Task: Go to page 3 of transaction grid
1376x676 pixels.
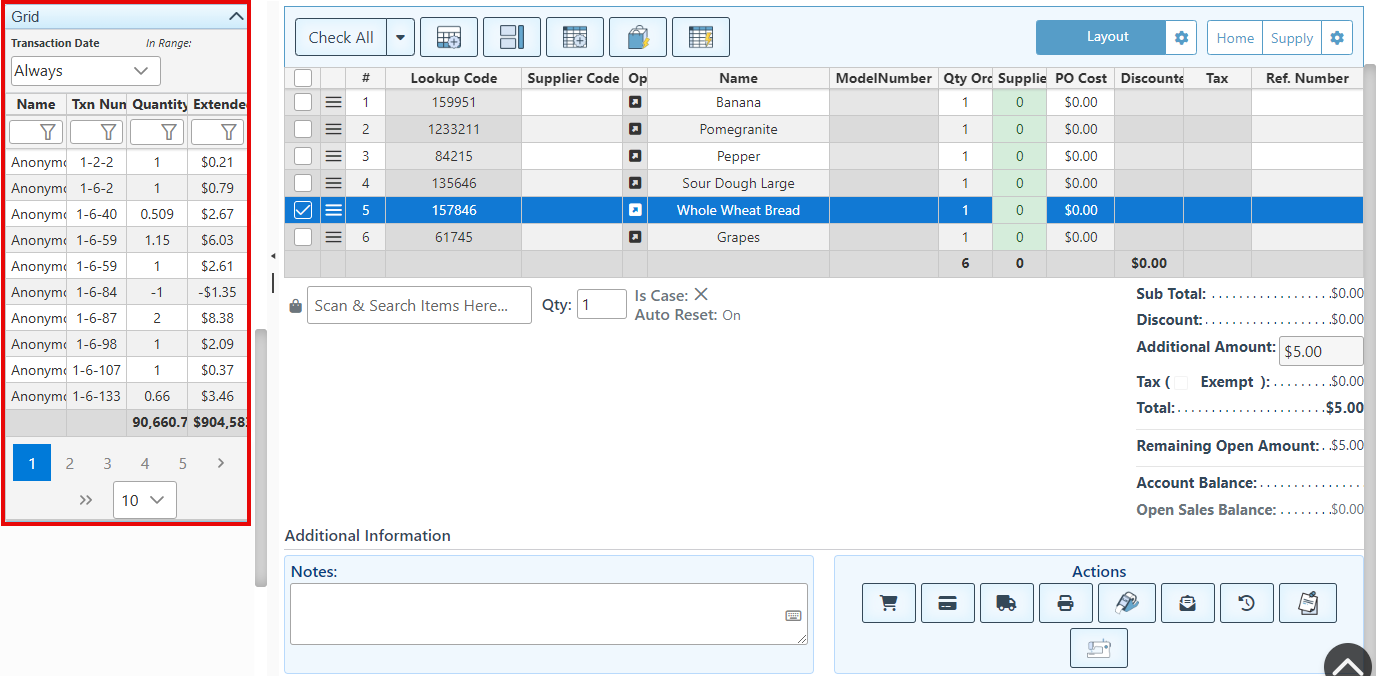Action: coord(107,463)
